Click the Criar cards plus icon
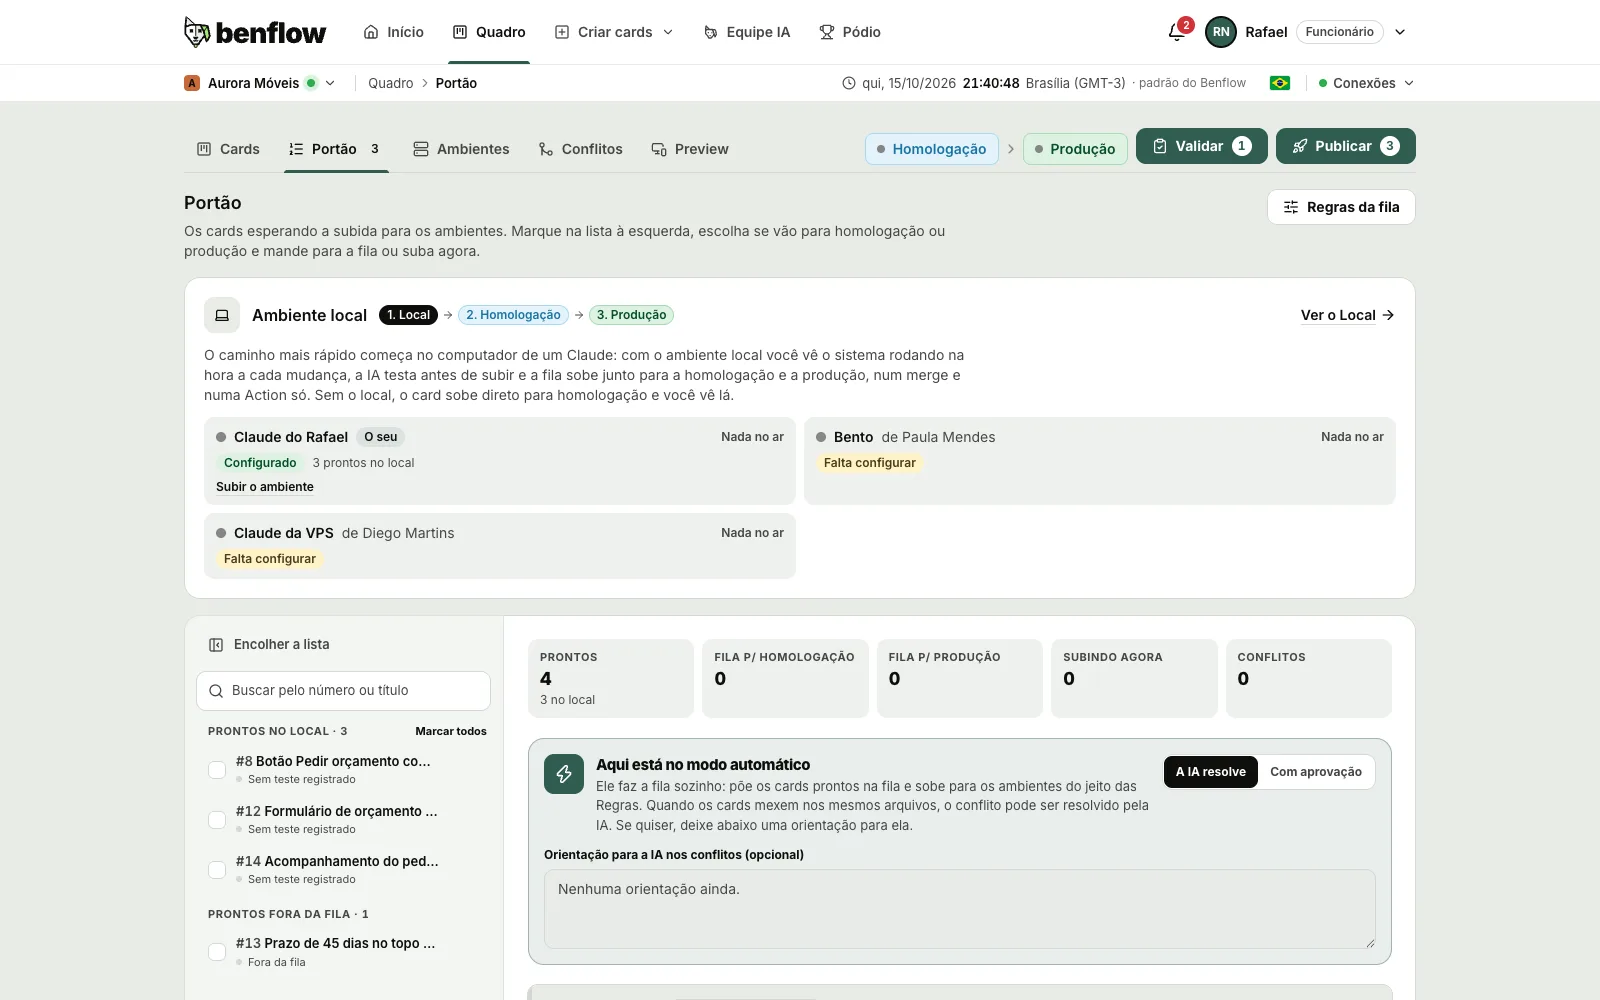This screenshot has width=1600, height=1000. click(562, 32)
